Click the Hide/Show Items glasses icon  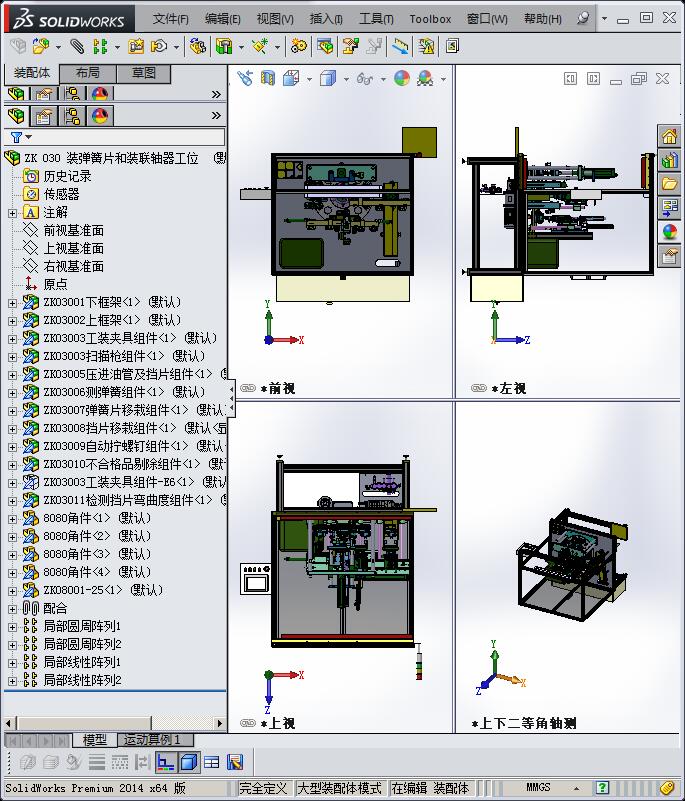pos(365,79)
